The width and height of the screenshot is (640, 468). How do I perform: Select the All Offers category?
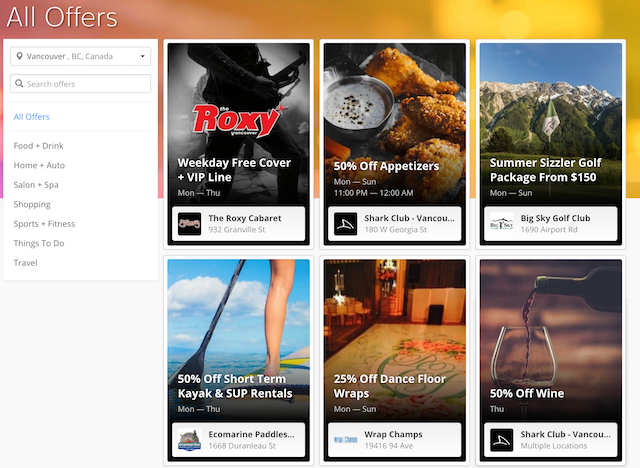click(31, 117)
